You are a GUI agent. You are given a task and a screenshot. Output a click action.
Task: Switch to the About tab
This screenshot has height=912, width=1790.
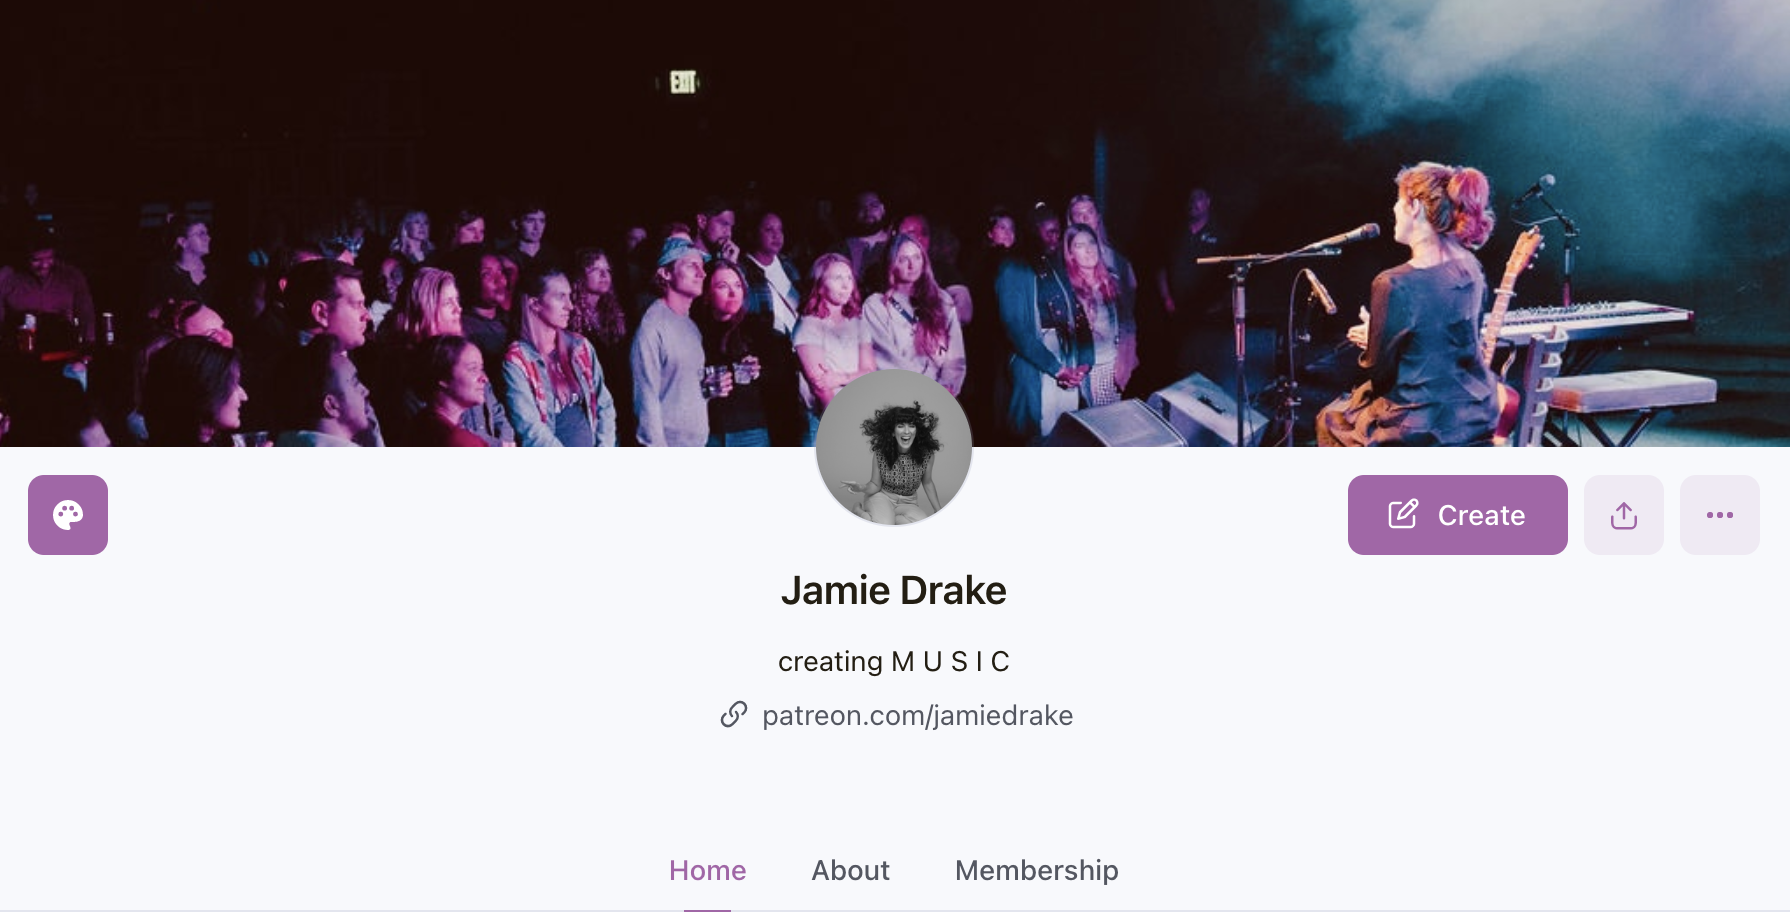click(x=850, y=870)
